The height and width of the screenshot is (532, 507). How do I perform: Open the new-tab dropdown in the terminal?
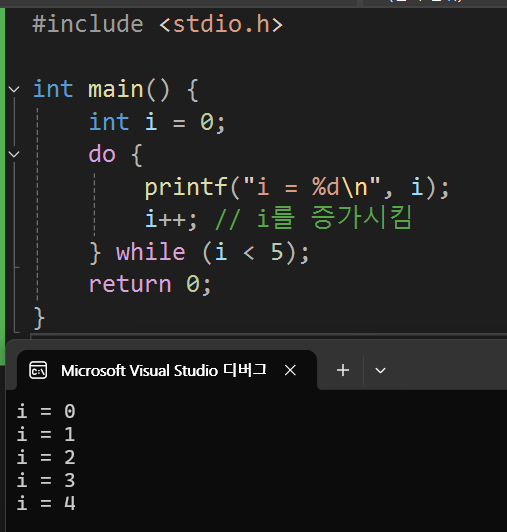point(380,370)
